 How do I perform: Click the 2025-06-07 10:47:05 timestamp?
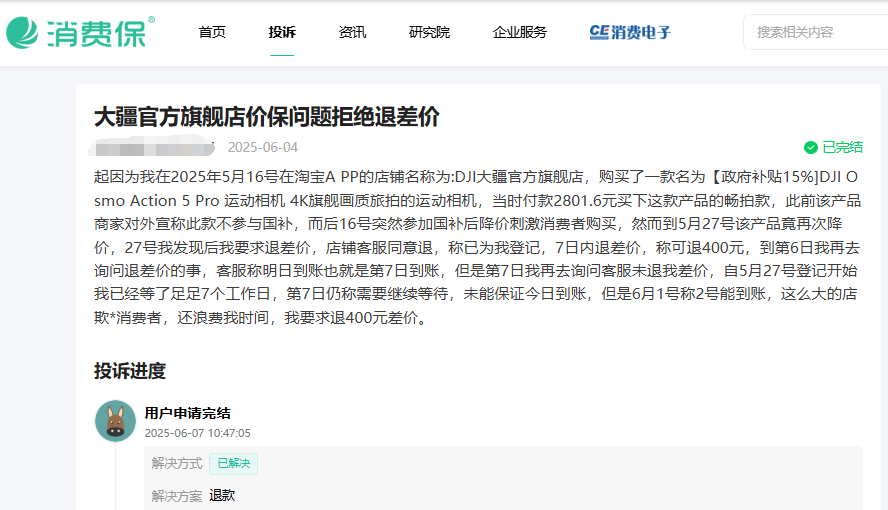[197, 434]
